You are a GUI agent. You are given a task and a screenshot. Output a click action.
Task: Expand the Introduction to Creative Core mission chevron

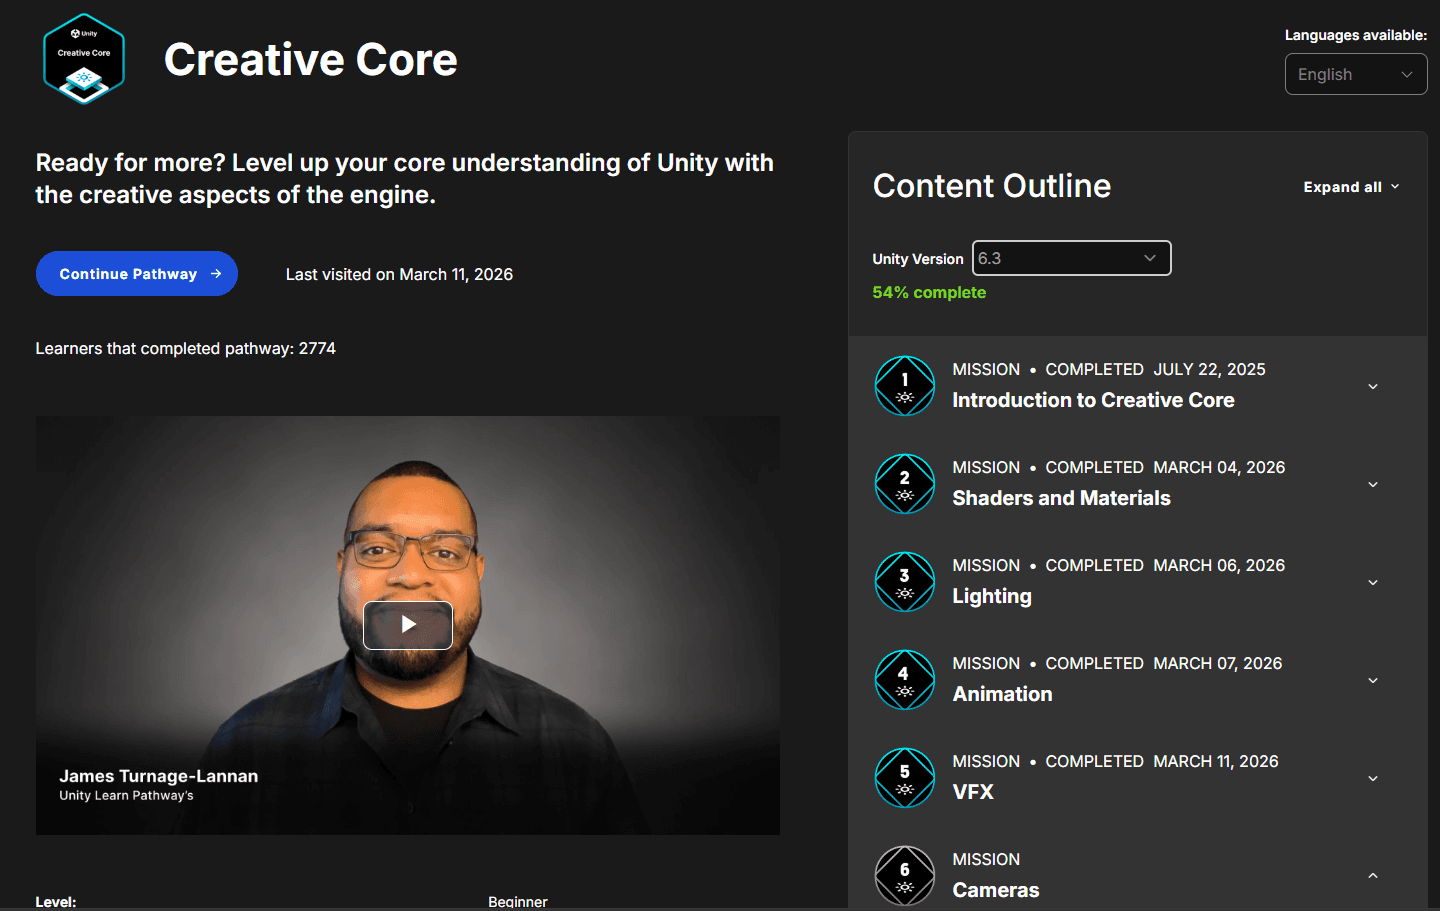point(1373,386)
